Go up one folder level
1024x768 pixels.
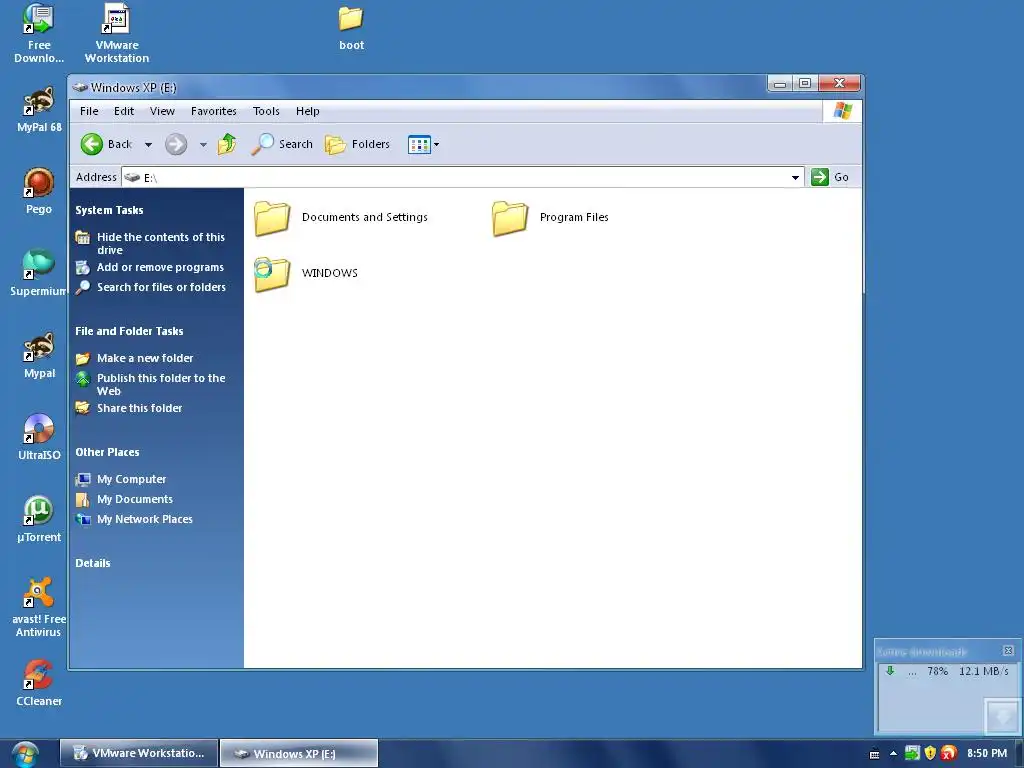[x=227, y=144]
